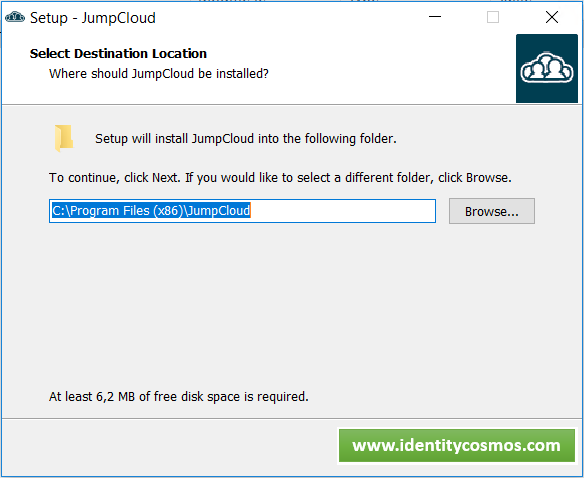This screenshot has width=584, height=478.
Task: Click the 'To continue, click Next' instruction text
Action: pyautogui.click(x=280, y=178)
